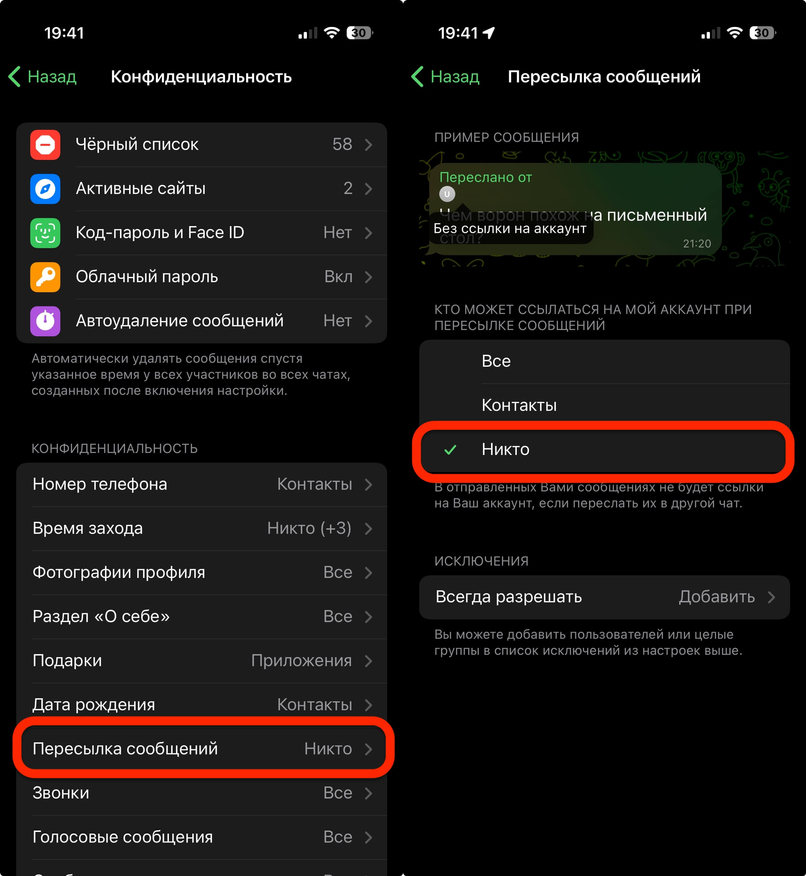Open the red Чёрный список icon

coord(45,145)
